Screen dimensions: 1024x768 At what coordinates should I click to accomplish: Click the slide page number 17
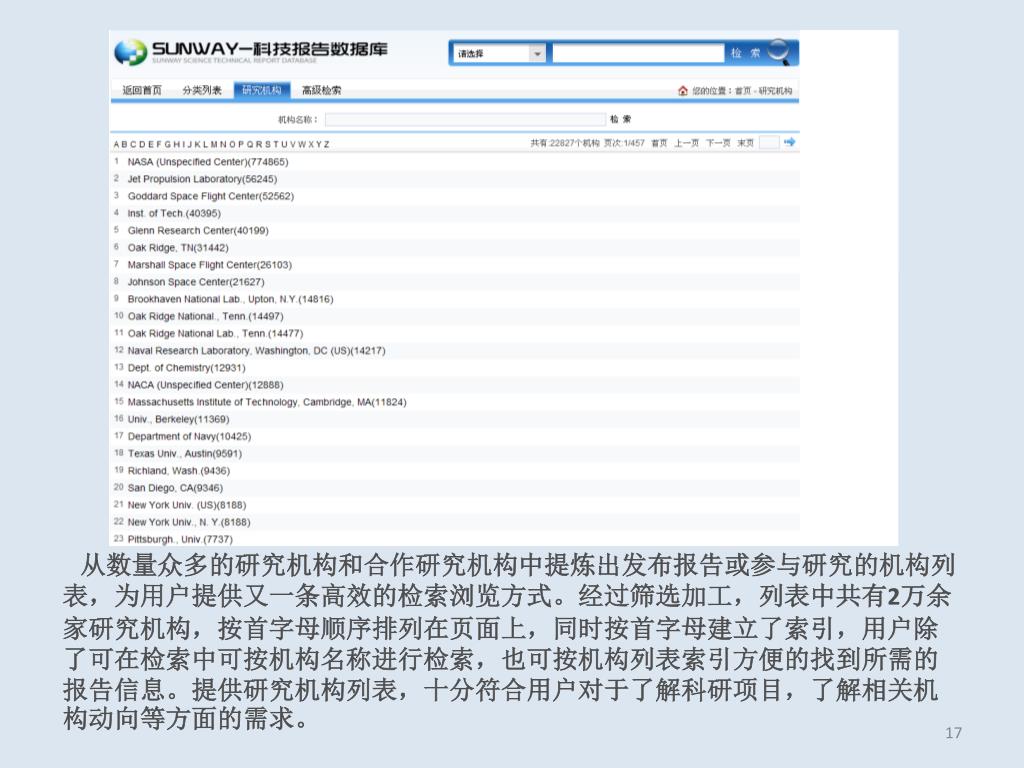click(x=953, y=733)
